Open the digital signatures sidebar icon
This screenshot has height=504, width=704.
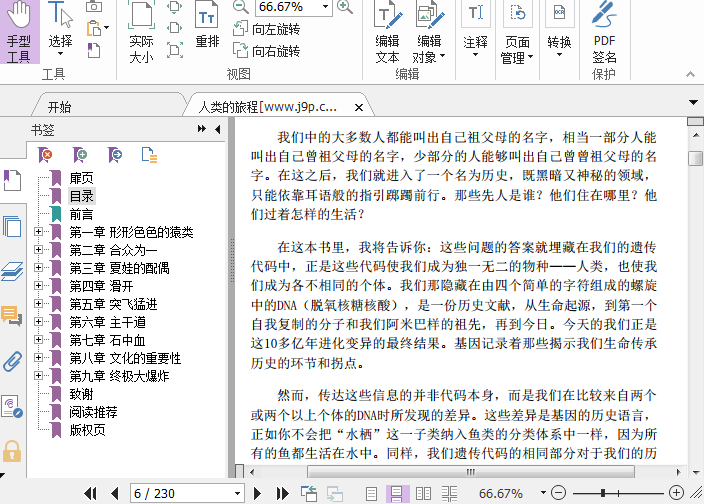pyautogui.click(x=12, y=406)
